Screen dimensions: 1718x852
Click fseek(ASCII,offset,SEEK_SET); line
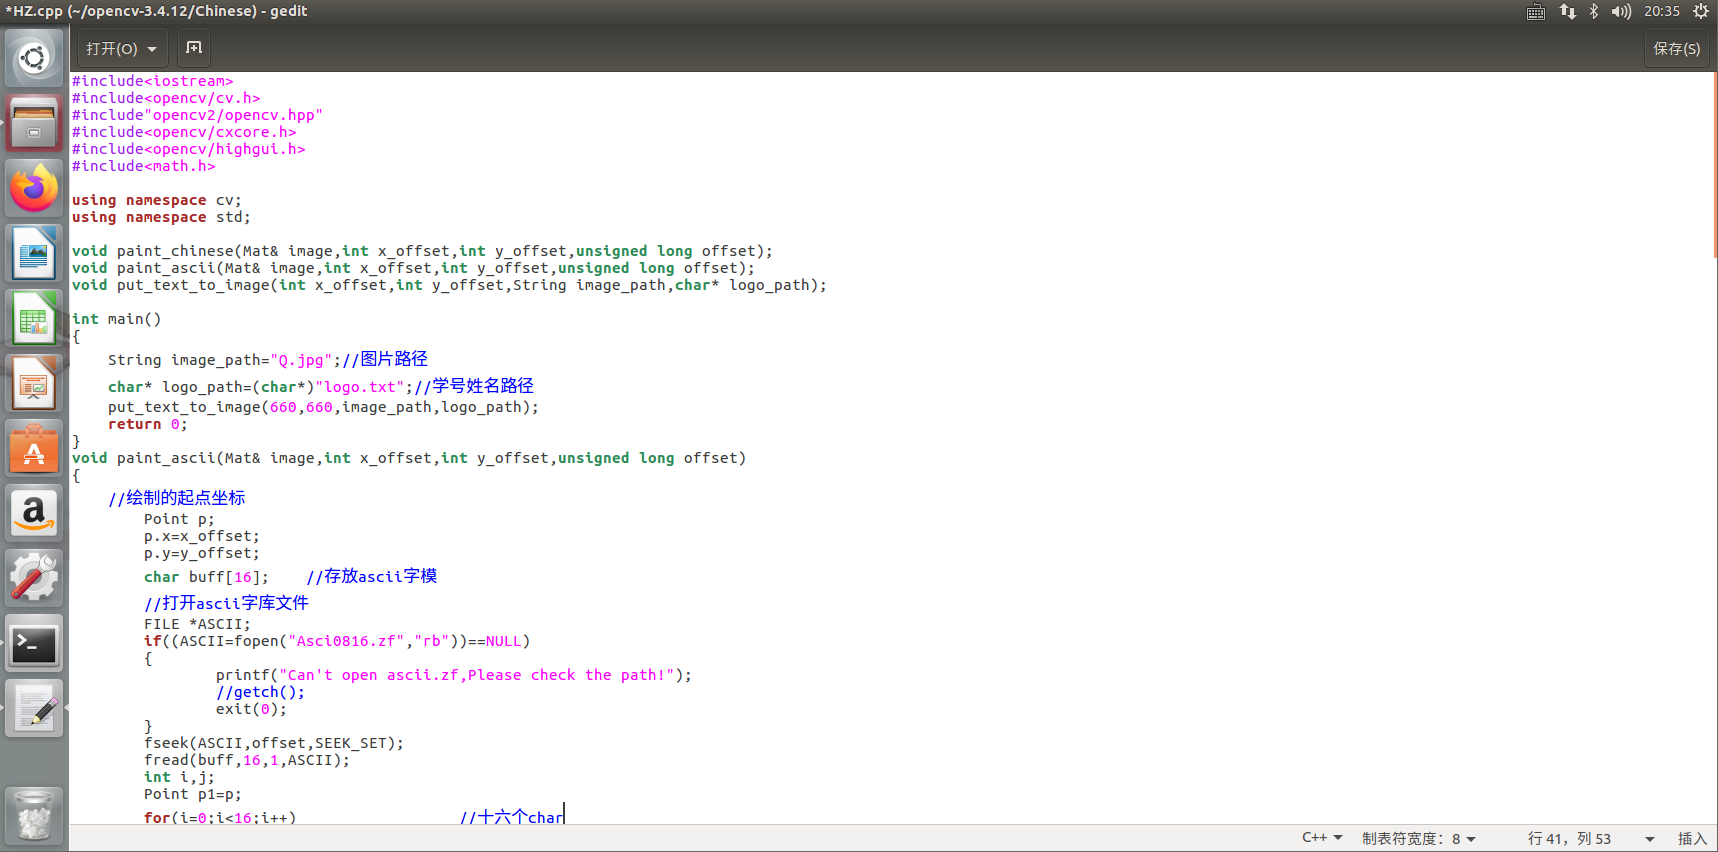click(x=274, y=743)
